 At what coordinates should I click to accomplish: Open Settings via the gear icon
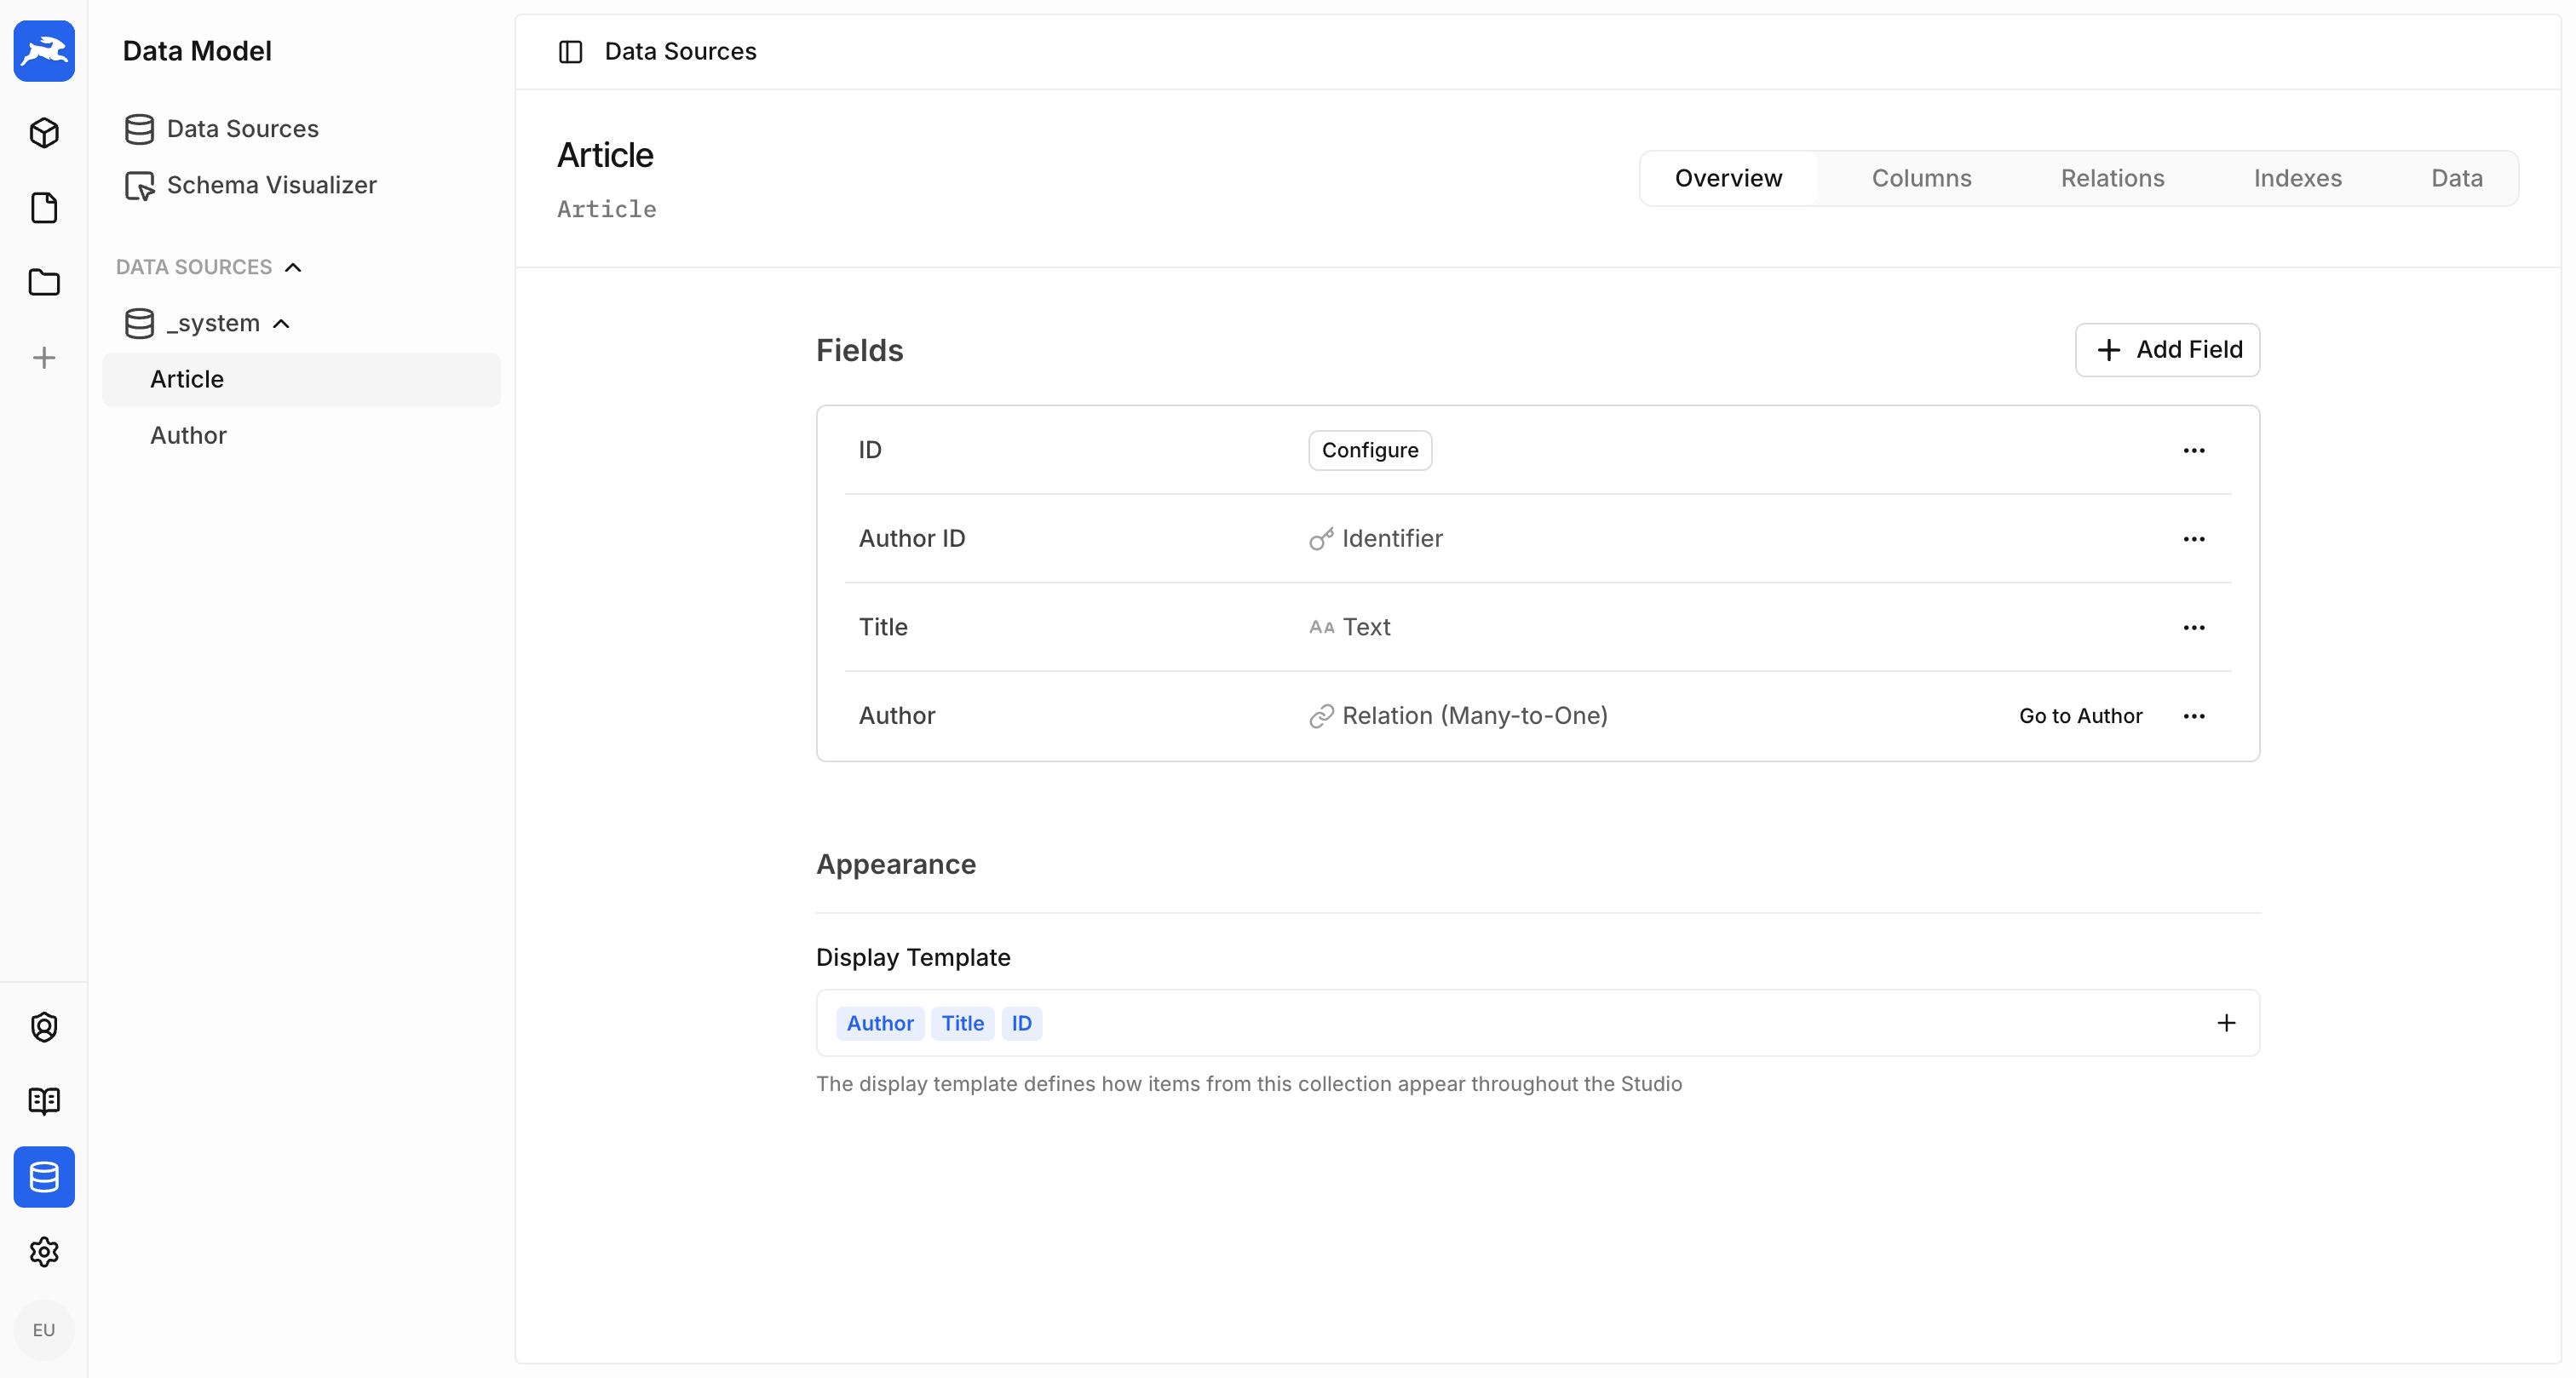44,1252
